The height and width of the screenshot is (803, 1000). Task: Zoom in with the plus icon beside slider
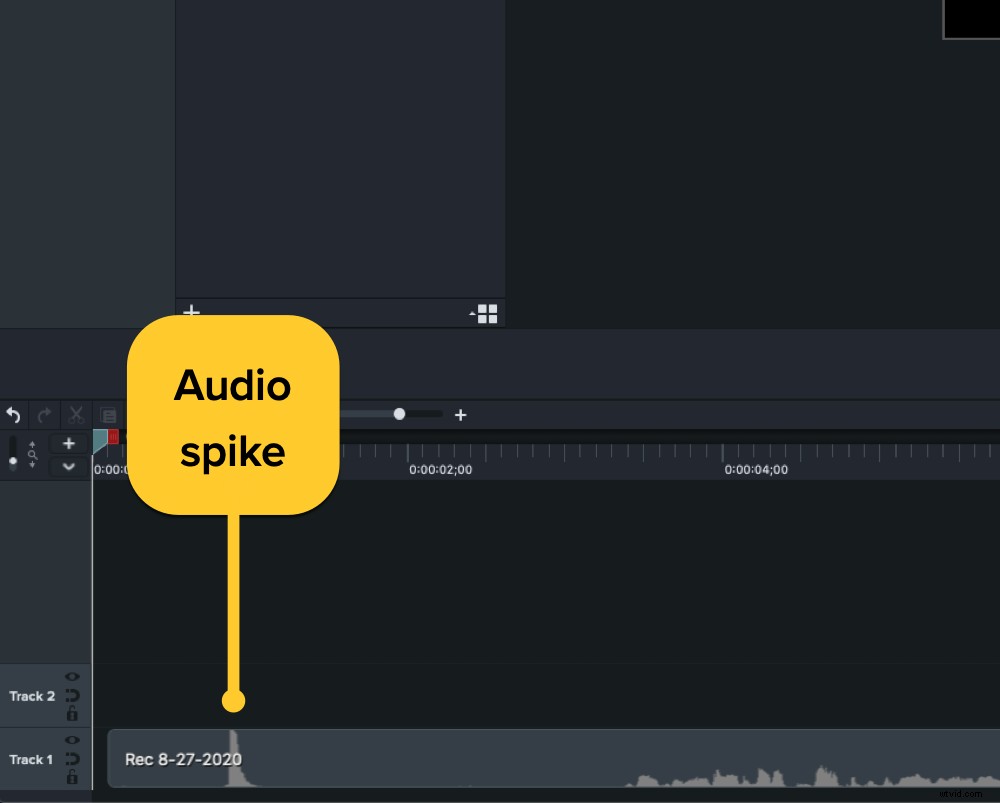coord(460,414)
